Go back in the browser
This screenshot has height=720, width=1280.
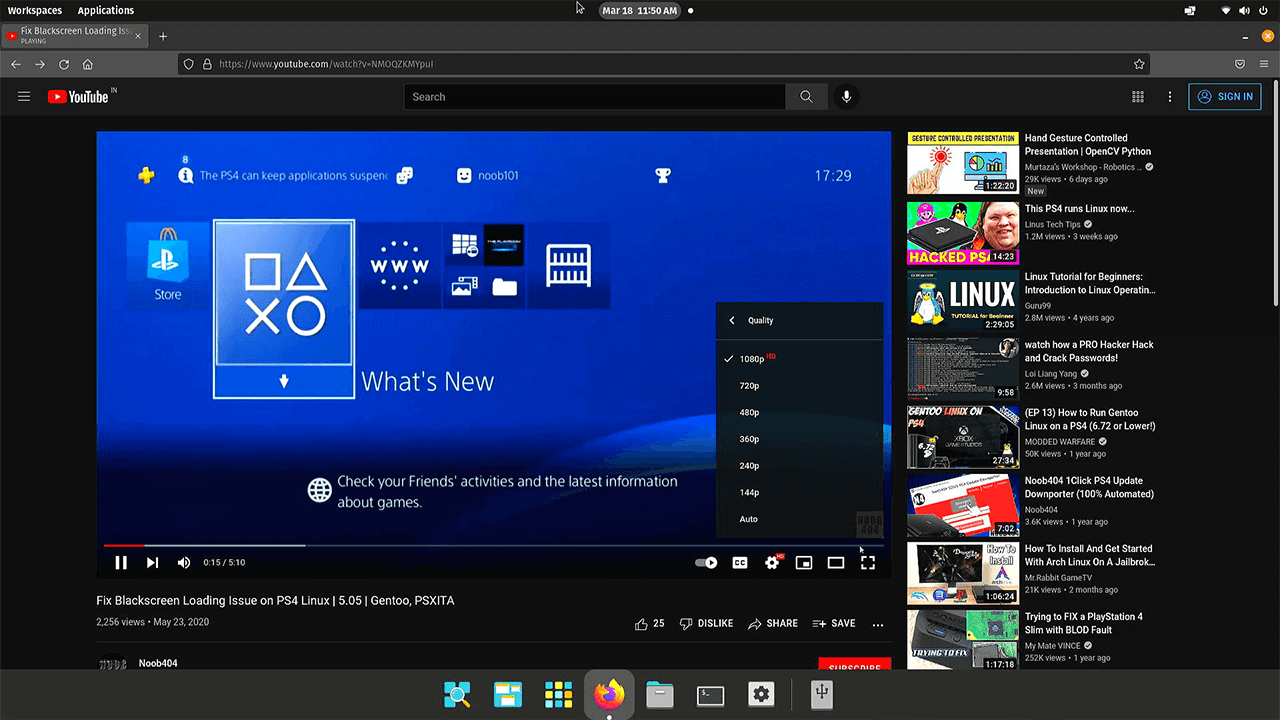pyautogui.click(x=16, y=64)
